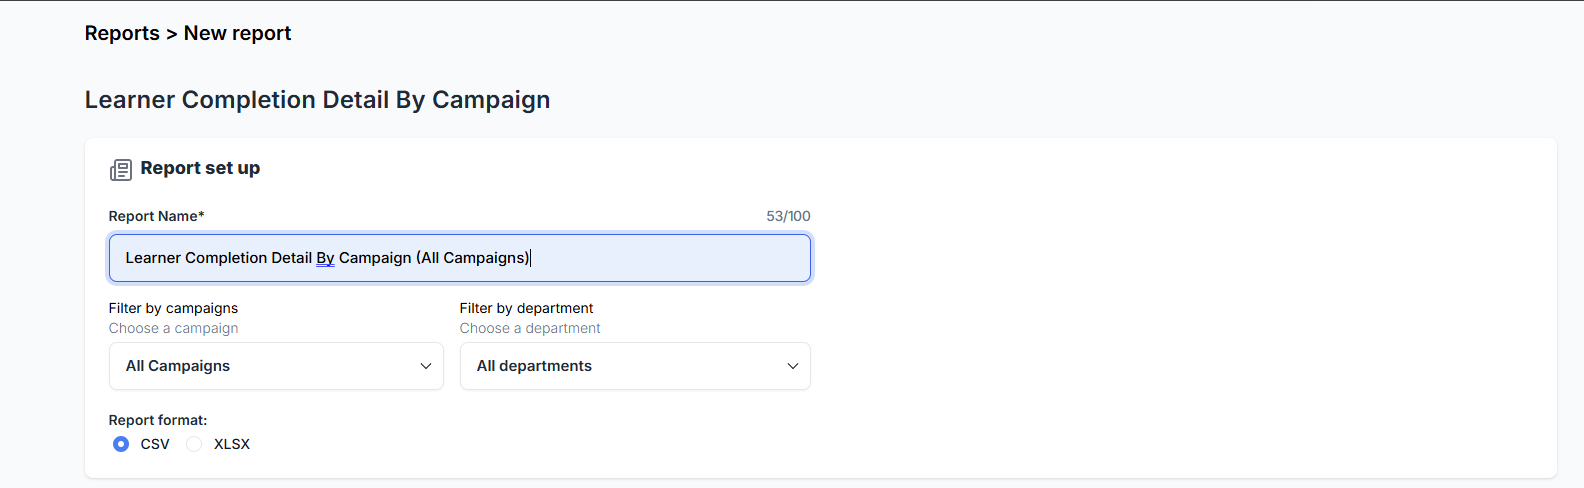Click the chevron on the departments dropdown

pos(793,366)
